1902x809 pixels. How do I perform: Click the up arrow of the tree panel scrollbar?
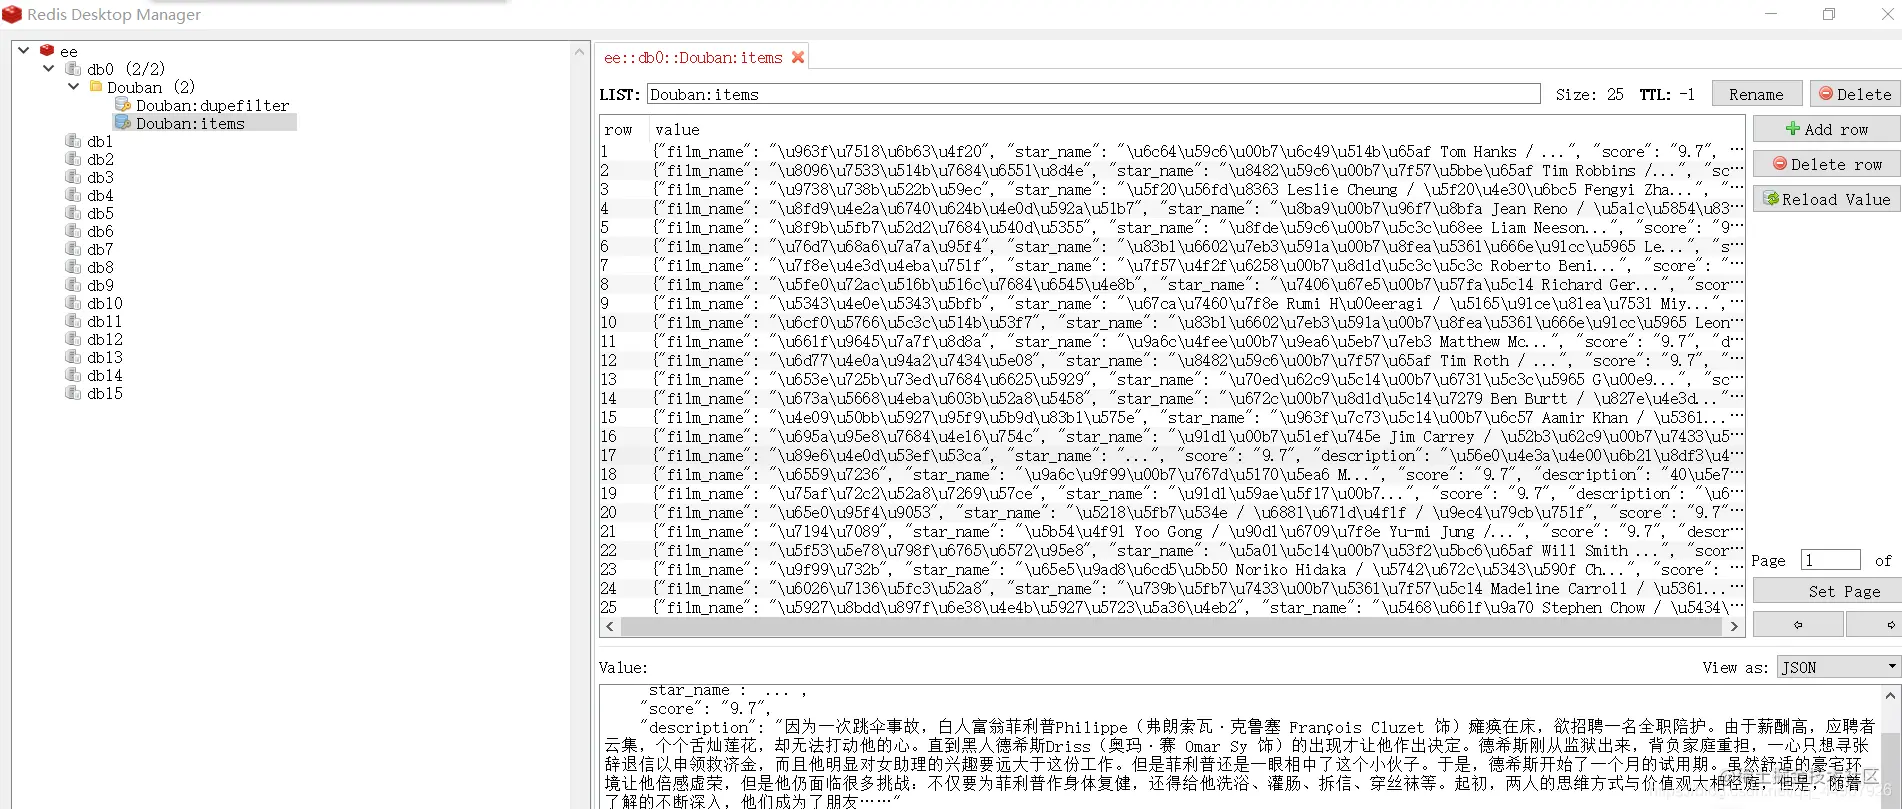click(580, 51)
